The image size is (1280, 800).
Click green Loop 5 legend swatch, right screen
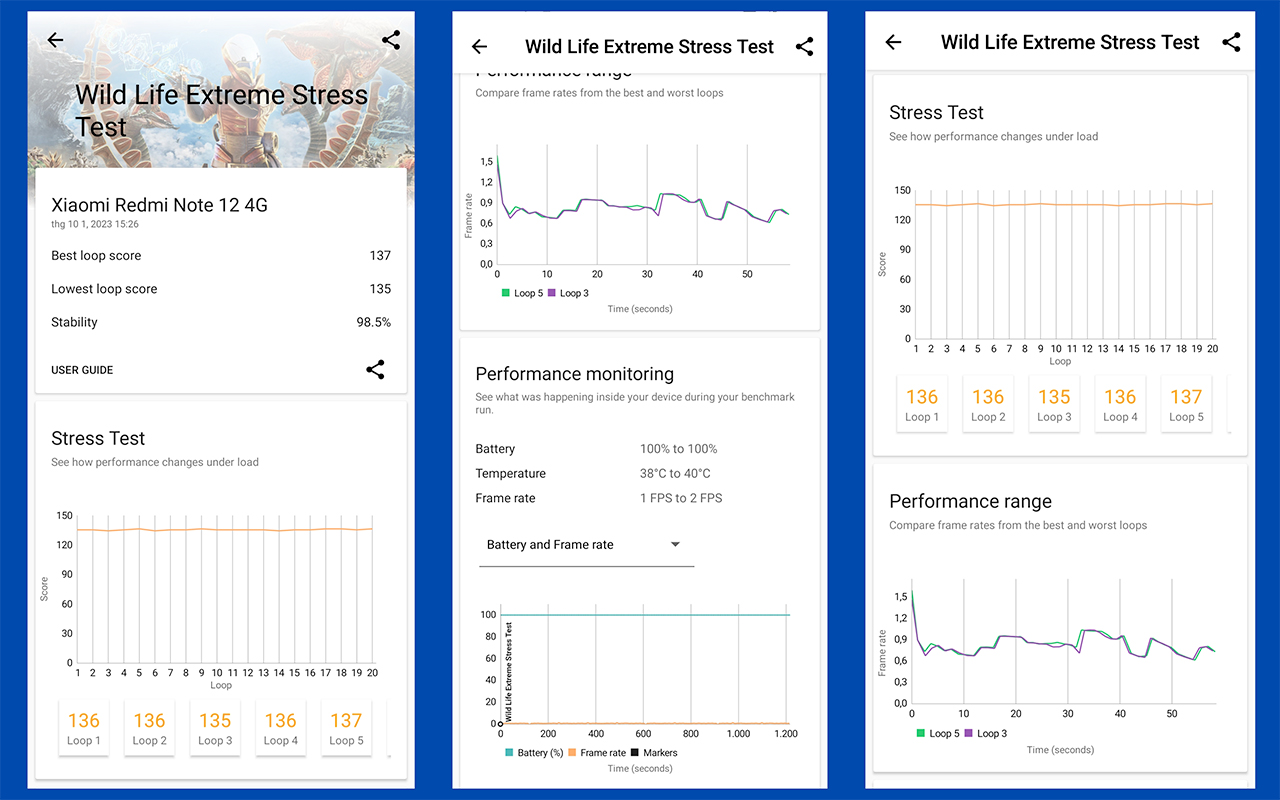click(x=921, y=733)
